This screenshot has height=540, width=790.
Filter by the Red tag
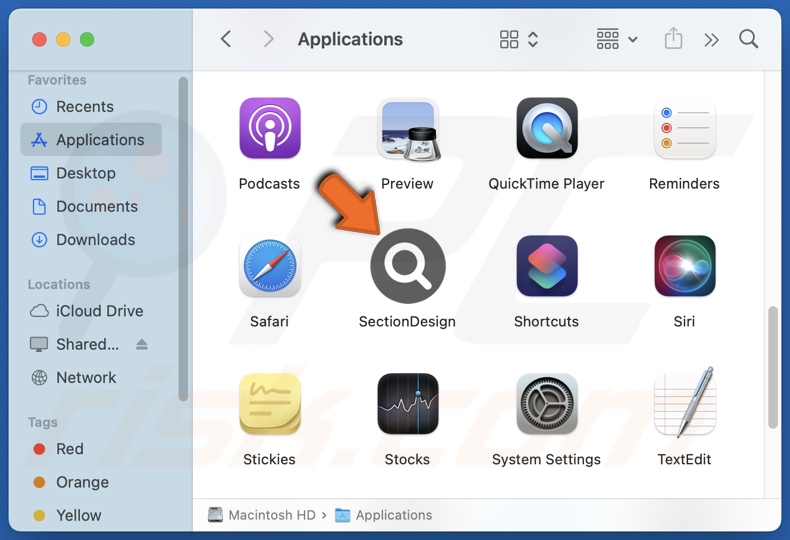point(91,449)
